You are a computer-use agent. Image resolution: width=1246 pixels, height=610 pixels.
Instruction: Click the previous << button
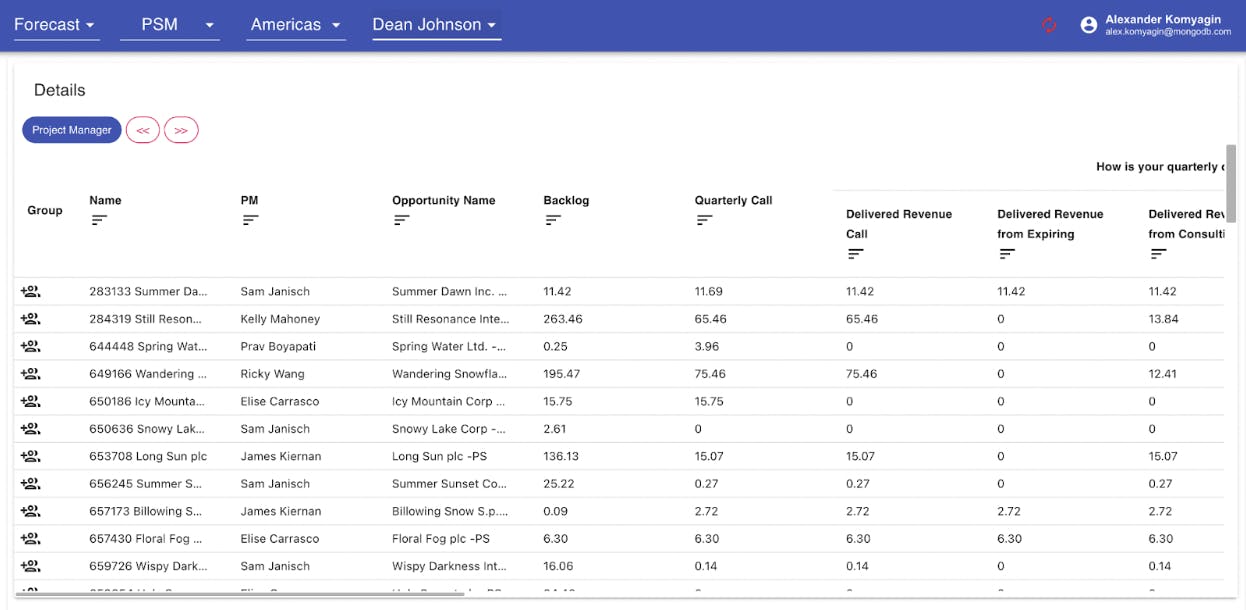coord(143,130)
